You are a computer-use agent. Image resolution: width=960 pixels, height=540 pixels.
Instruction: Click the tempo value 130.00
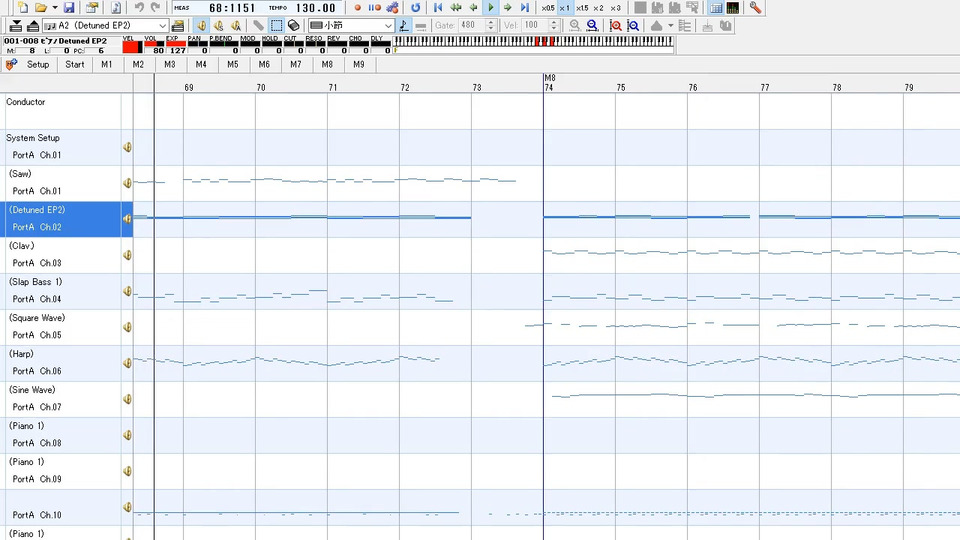tap(315, 8)
